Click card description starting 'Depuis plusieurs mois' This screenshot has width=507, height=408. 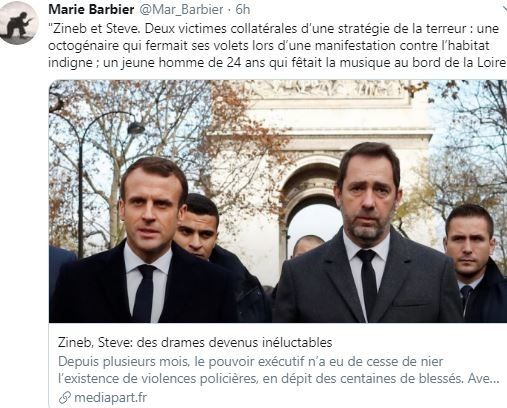tap(251, 361)
